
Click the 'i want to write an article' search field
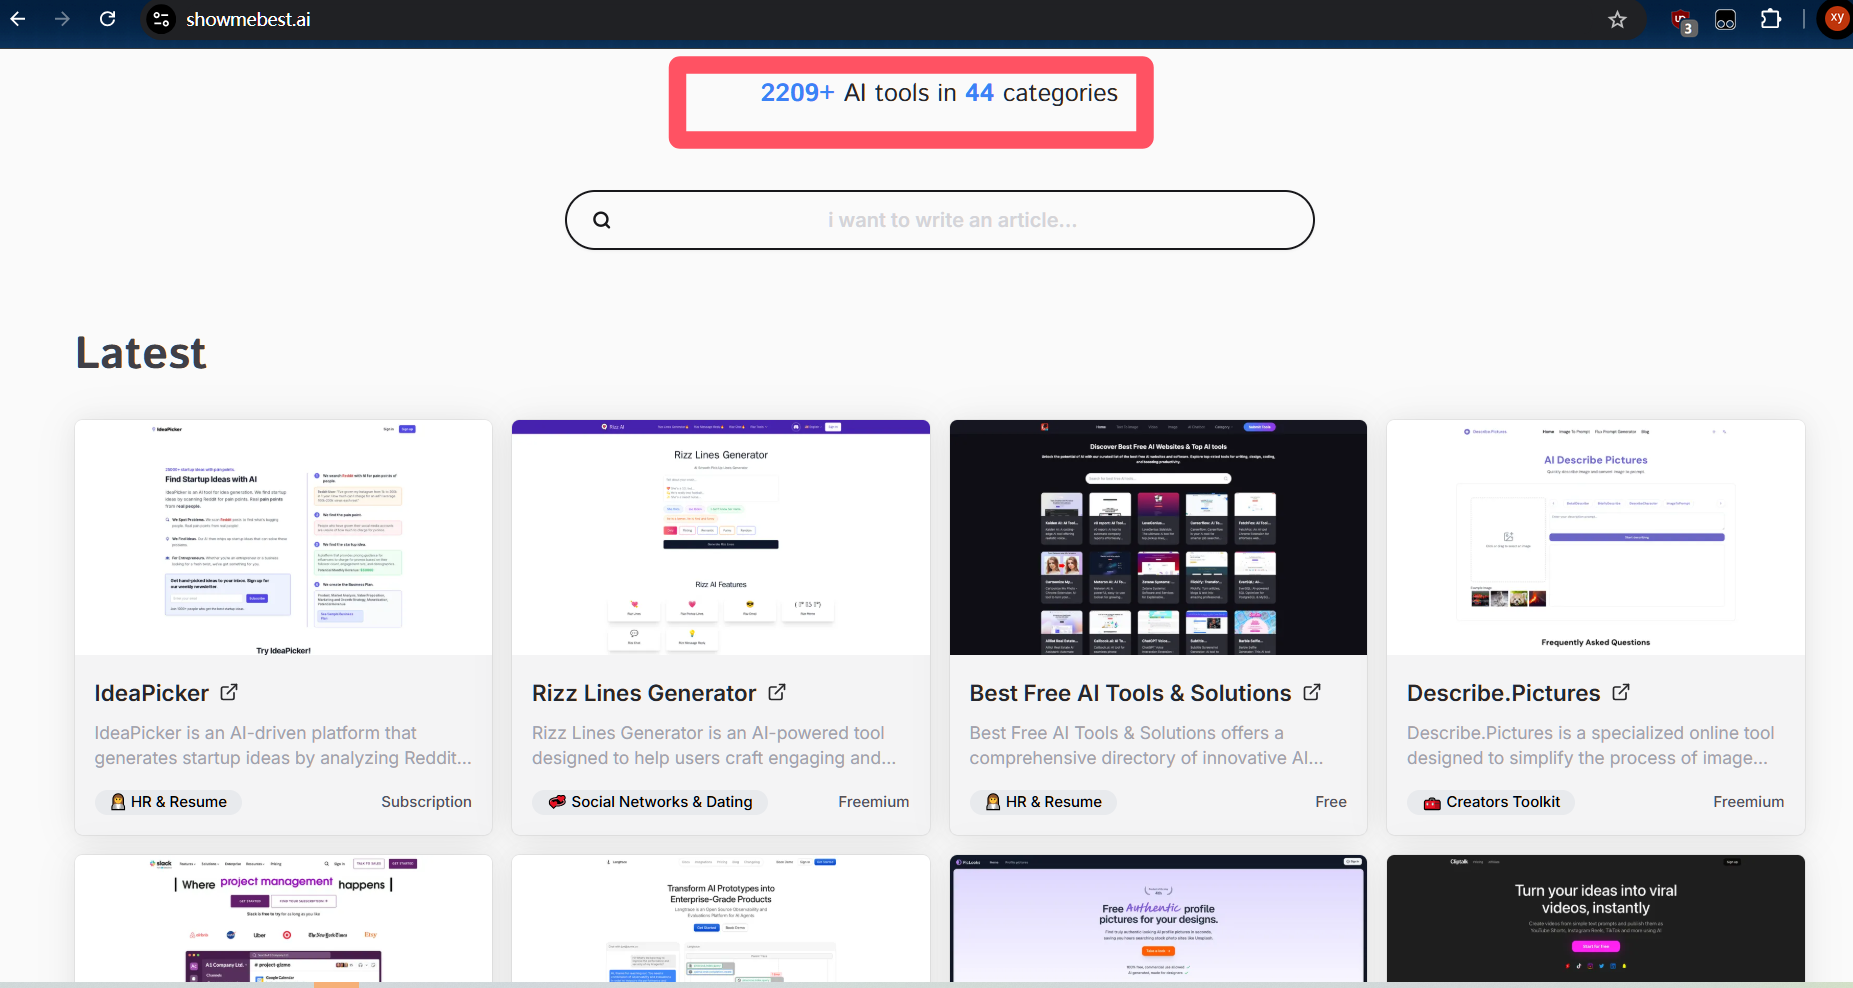(x=940, y=220)
